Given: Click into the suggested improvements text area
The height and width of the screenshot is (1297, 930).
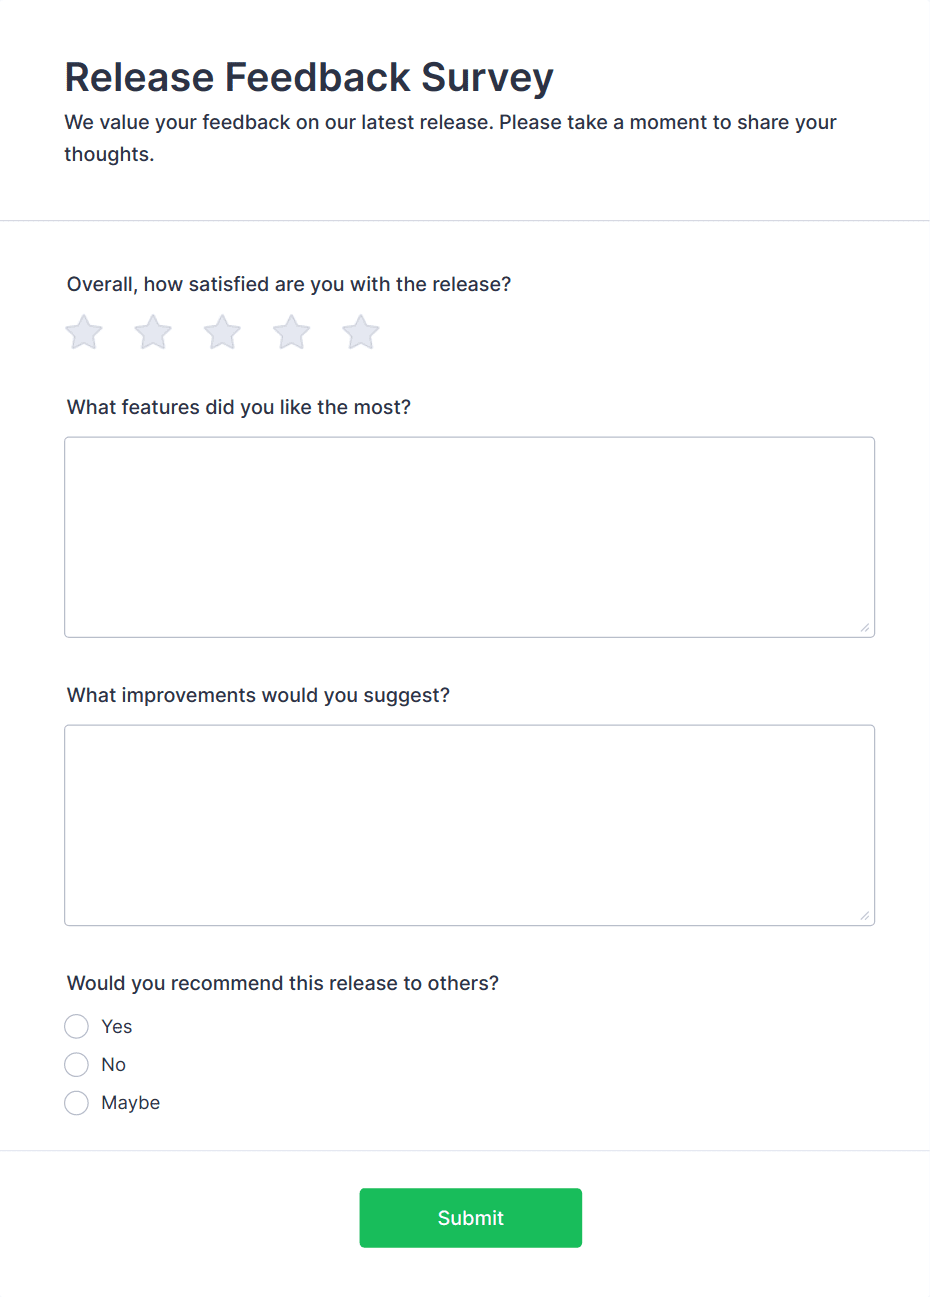Looking at the screenshot, I should coord(469,825).
